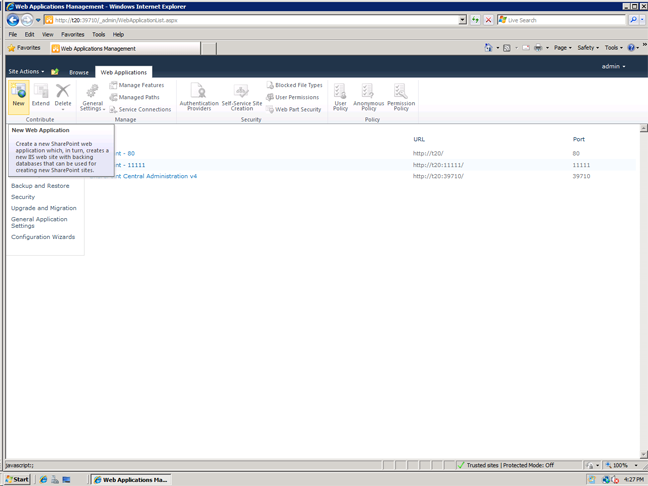Open the Site Actions dropdown
Viewport: 648px width, 486px height.
coord(26,71)
